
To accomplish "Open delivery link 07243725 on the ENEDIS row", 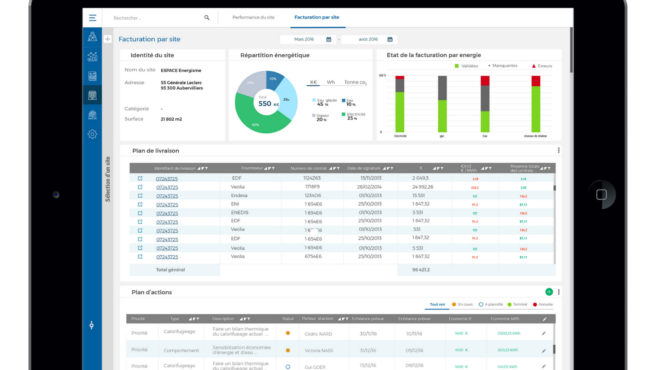I will tap(167, 213).
